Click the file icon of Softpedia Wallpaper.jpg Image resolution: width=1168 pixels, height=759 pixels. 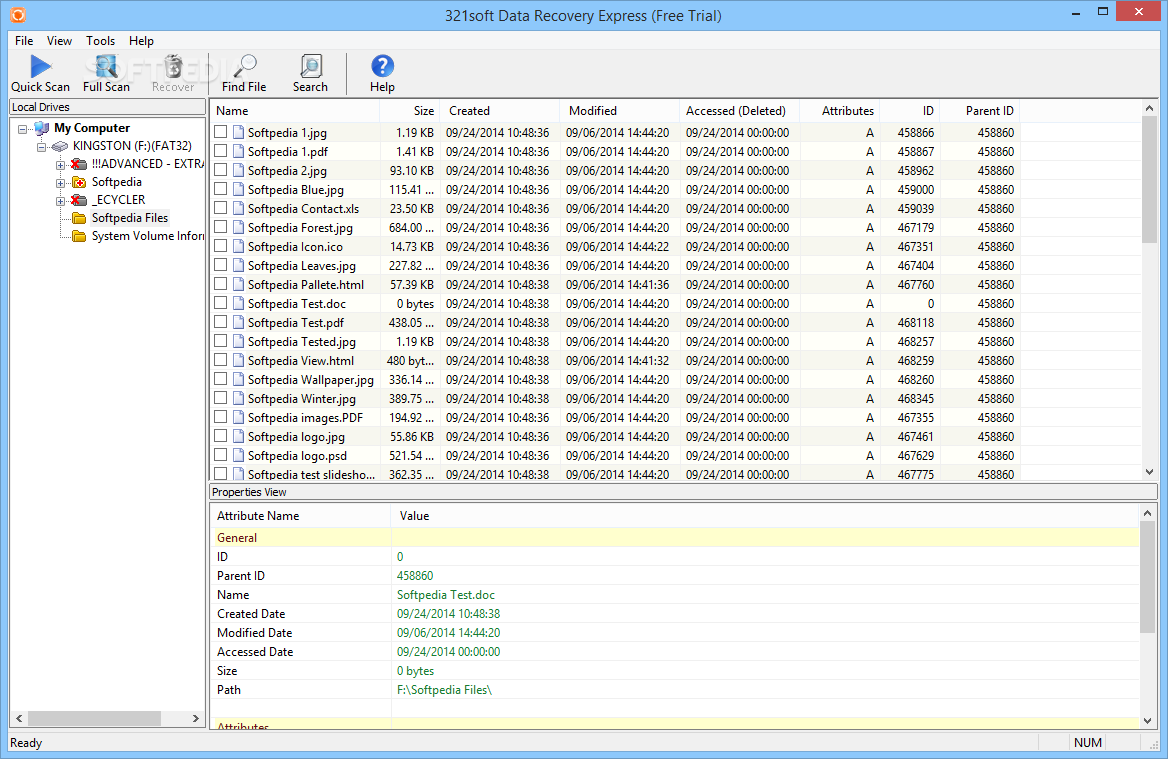pyautogui.click(x=238, y=380)
